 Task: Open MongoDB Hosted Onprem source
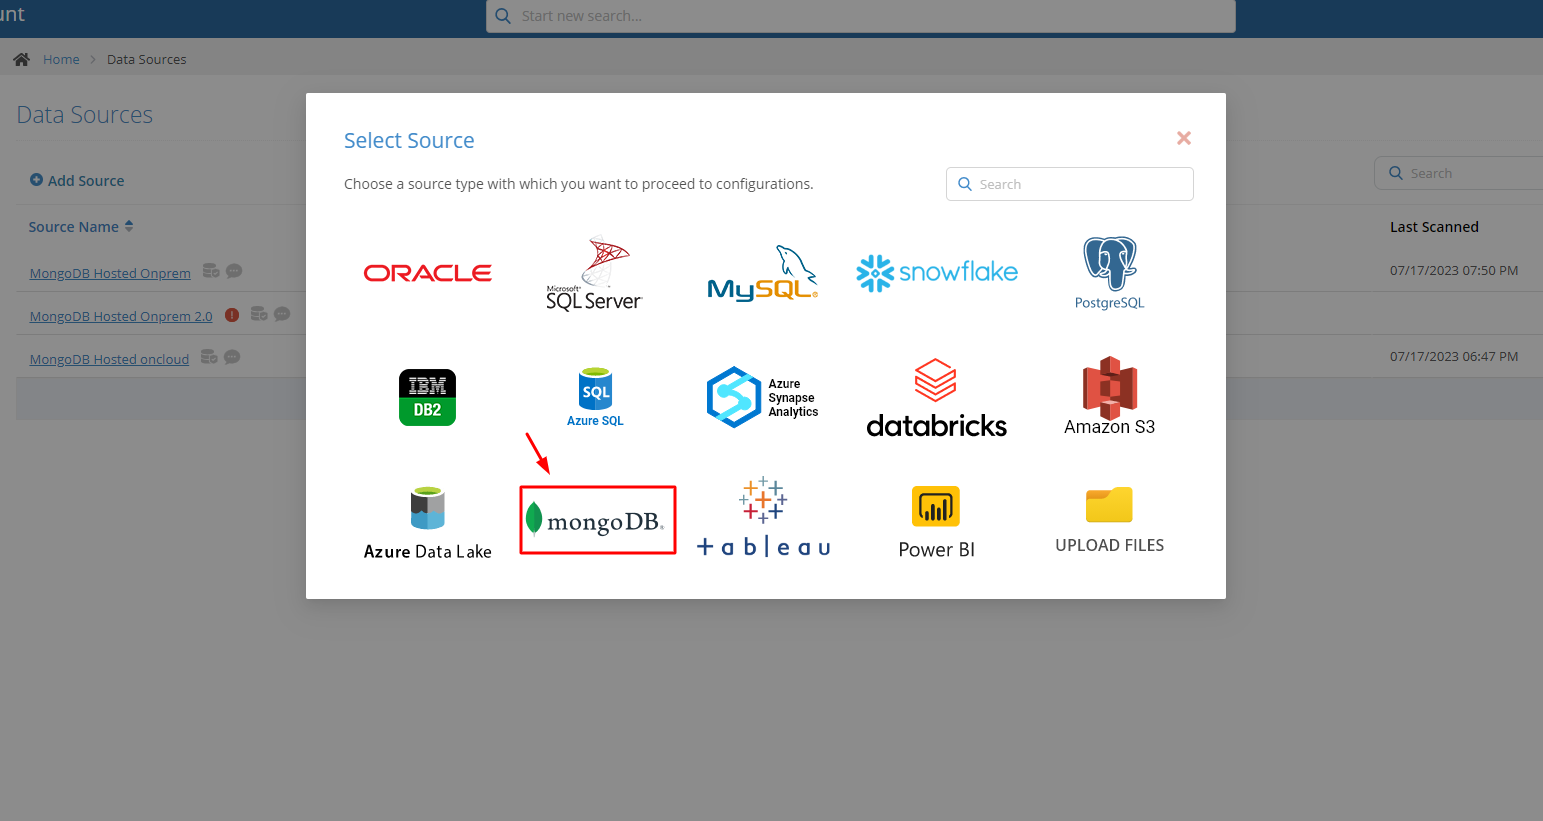[110, 273]
